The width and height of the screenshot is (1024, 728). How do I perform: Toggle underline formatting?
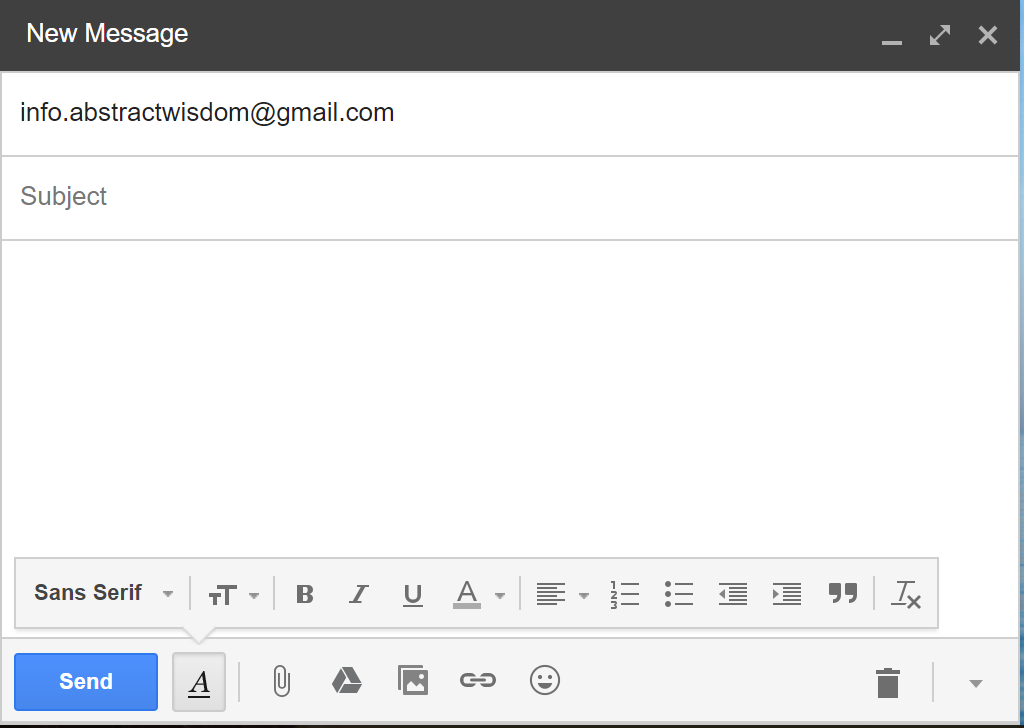tap(412, 594)
